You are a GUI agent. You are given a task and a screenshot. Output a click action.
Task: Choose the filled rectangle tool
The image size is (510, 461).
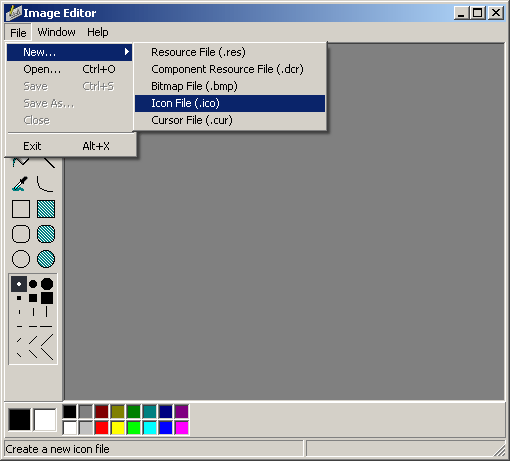(46, 209)
